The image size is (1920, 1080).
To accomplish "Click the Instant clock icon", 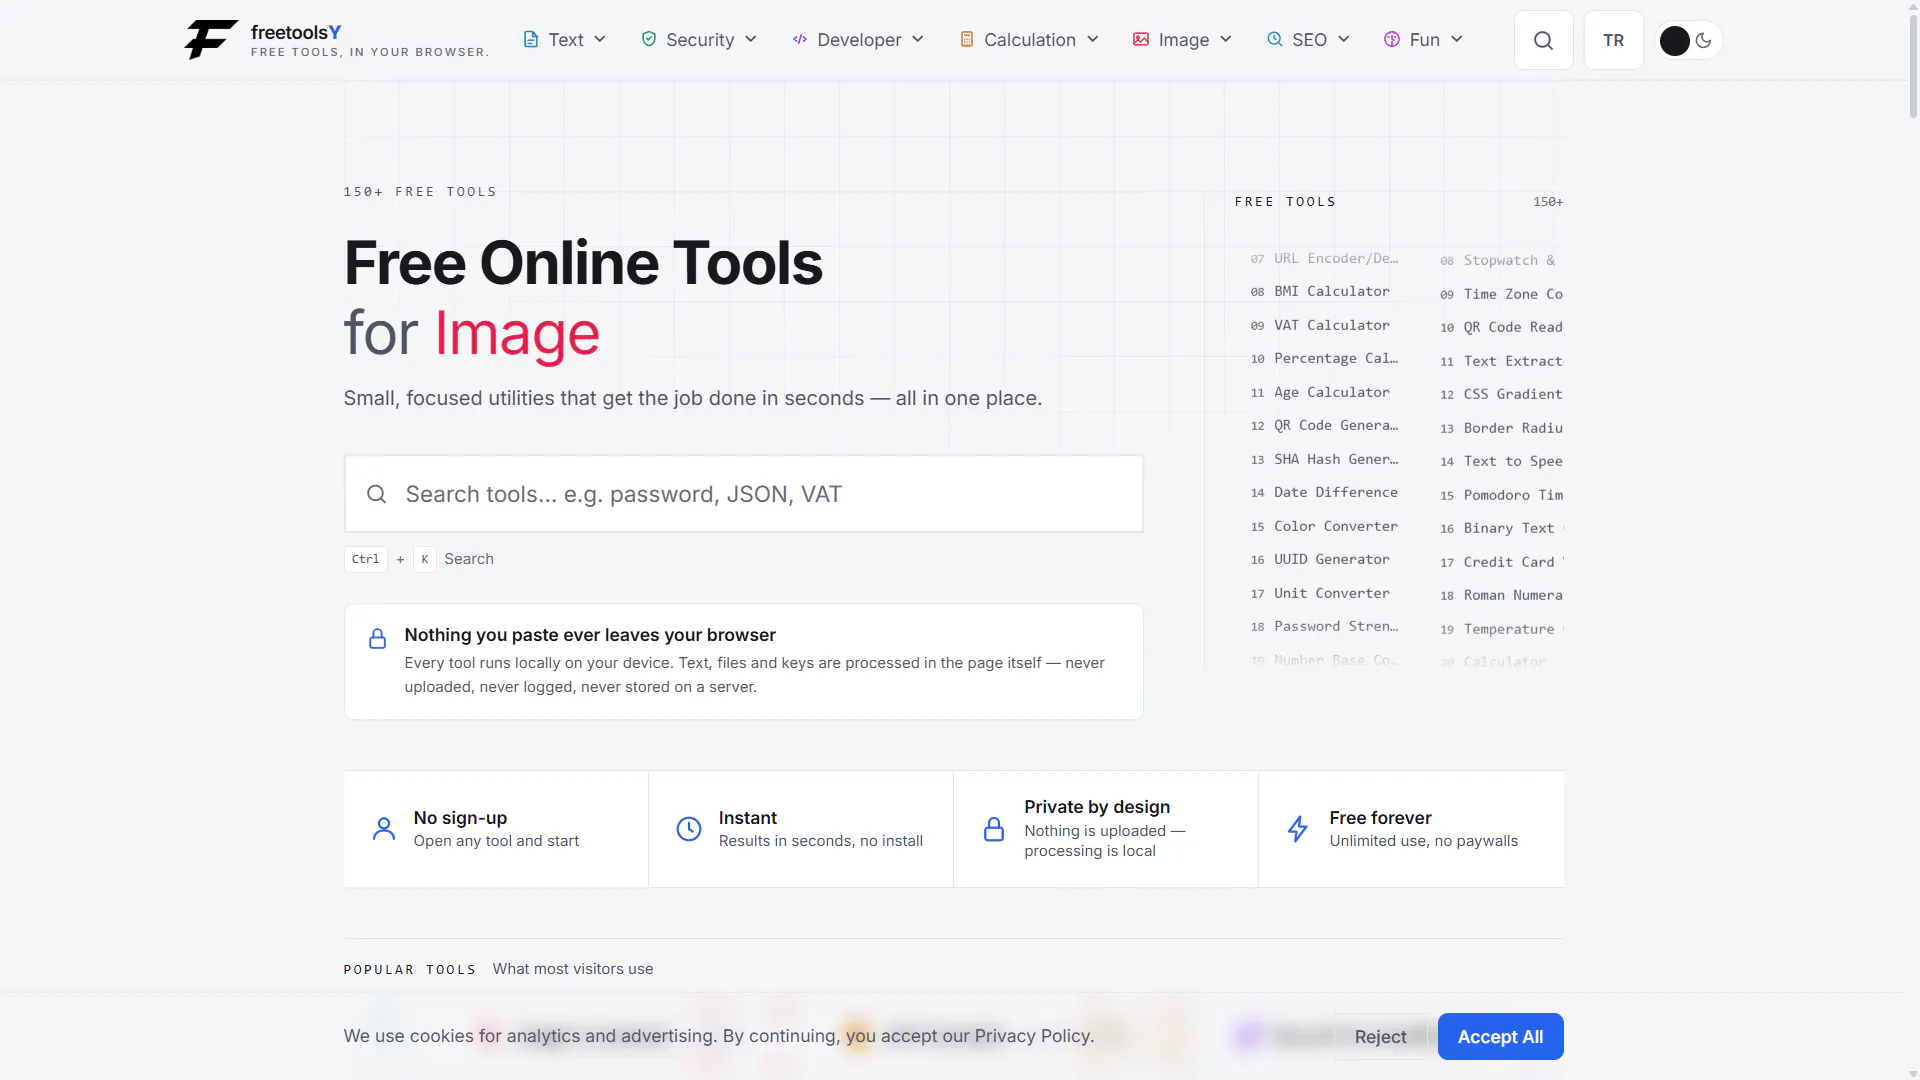I will pyautogui.click(x=689, y=828).
